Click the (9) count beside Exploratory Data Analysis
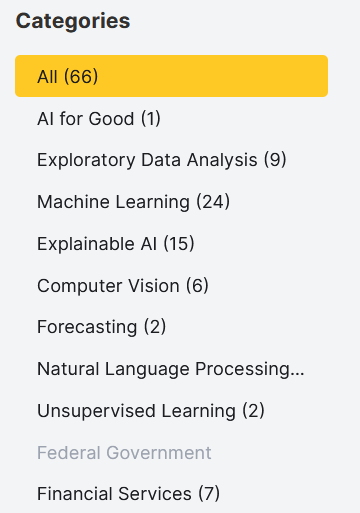Screen dimensions: 360x513 coord(275,160)
